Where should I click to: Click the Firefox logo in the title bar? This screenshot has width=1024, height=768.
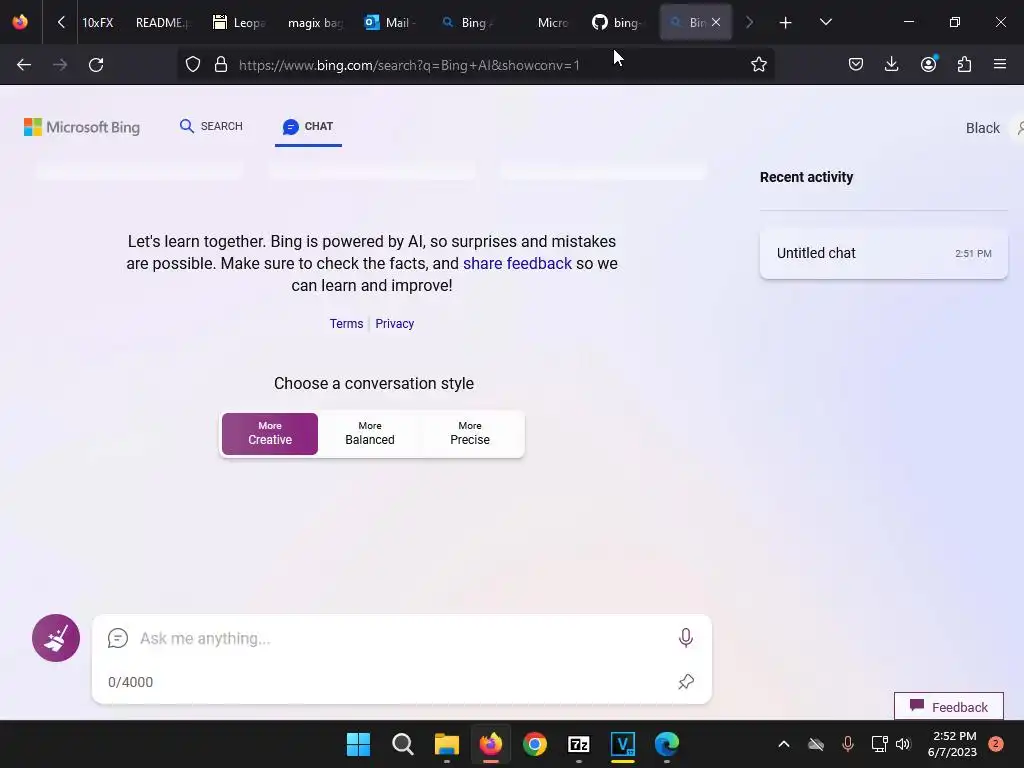20,22
